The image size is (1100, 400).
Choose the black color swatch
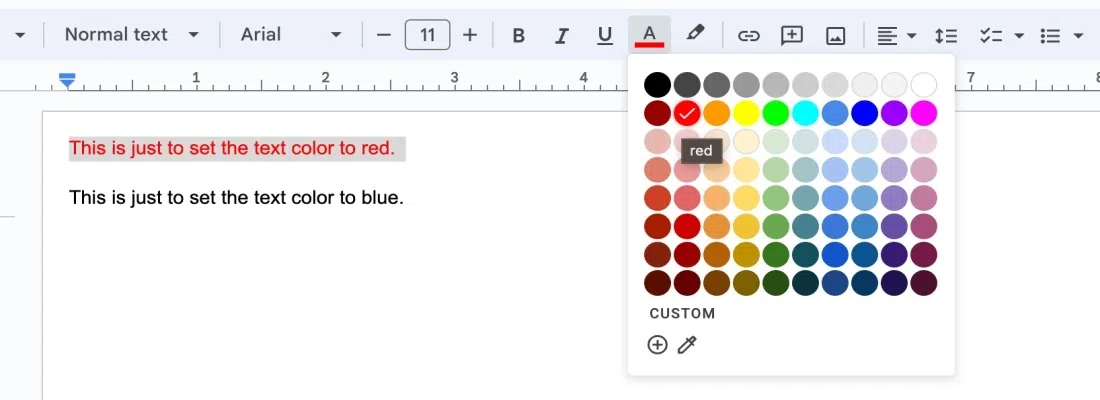tap(657, 84)
